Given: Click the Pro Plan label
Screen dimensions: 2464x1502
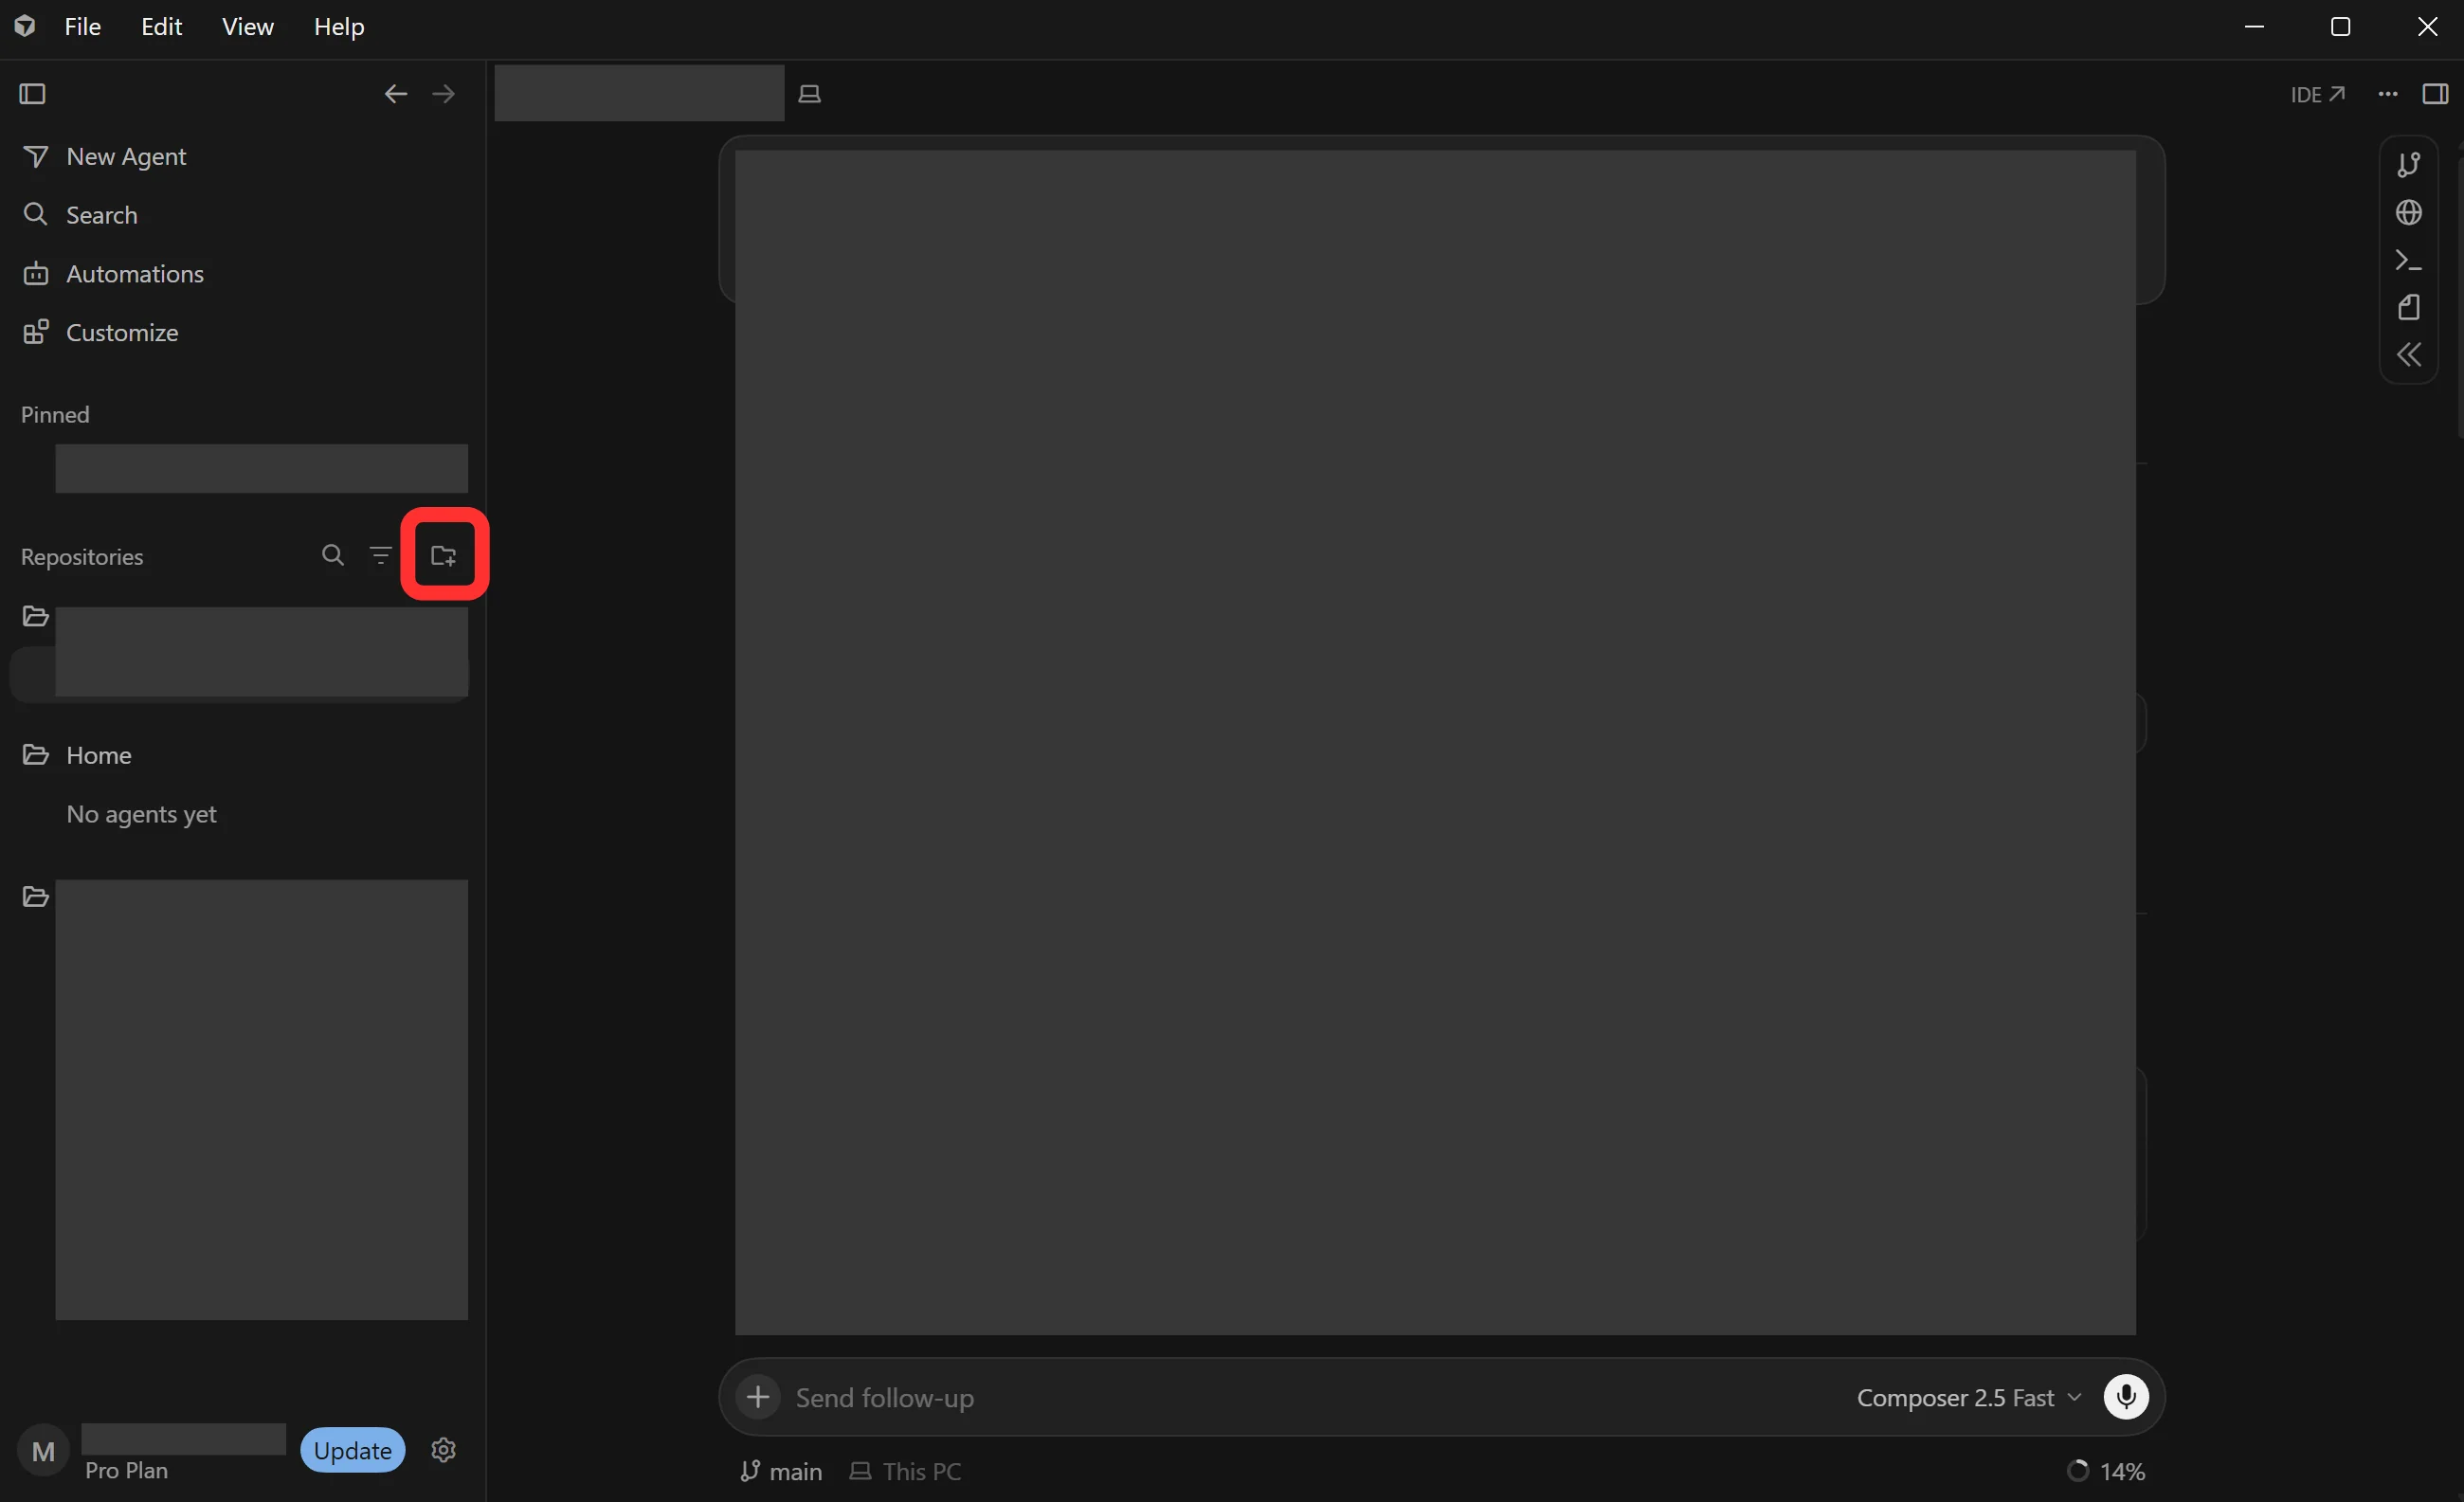Looking at the screenshot, I should (x=127, y=1470).
